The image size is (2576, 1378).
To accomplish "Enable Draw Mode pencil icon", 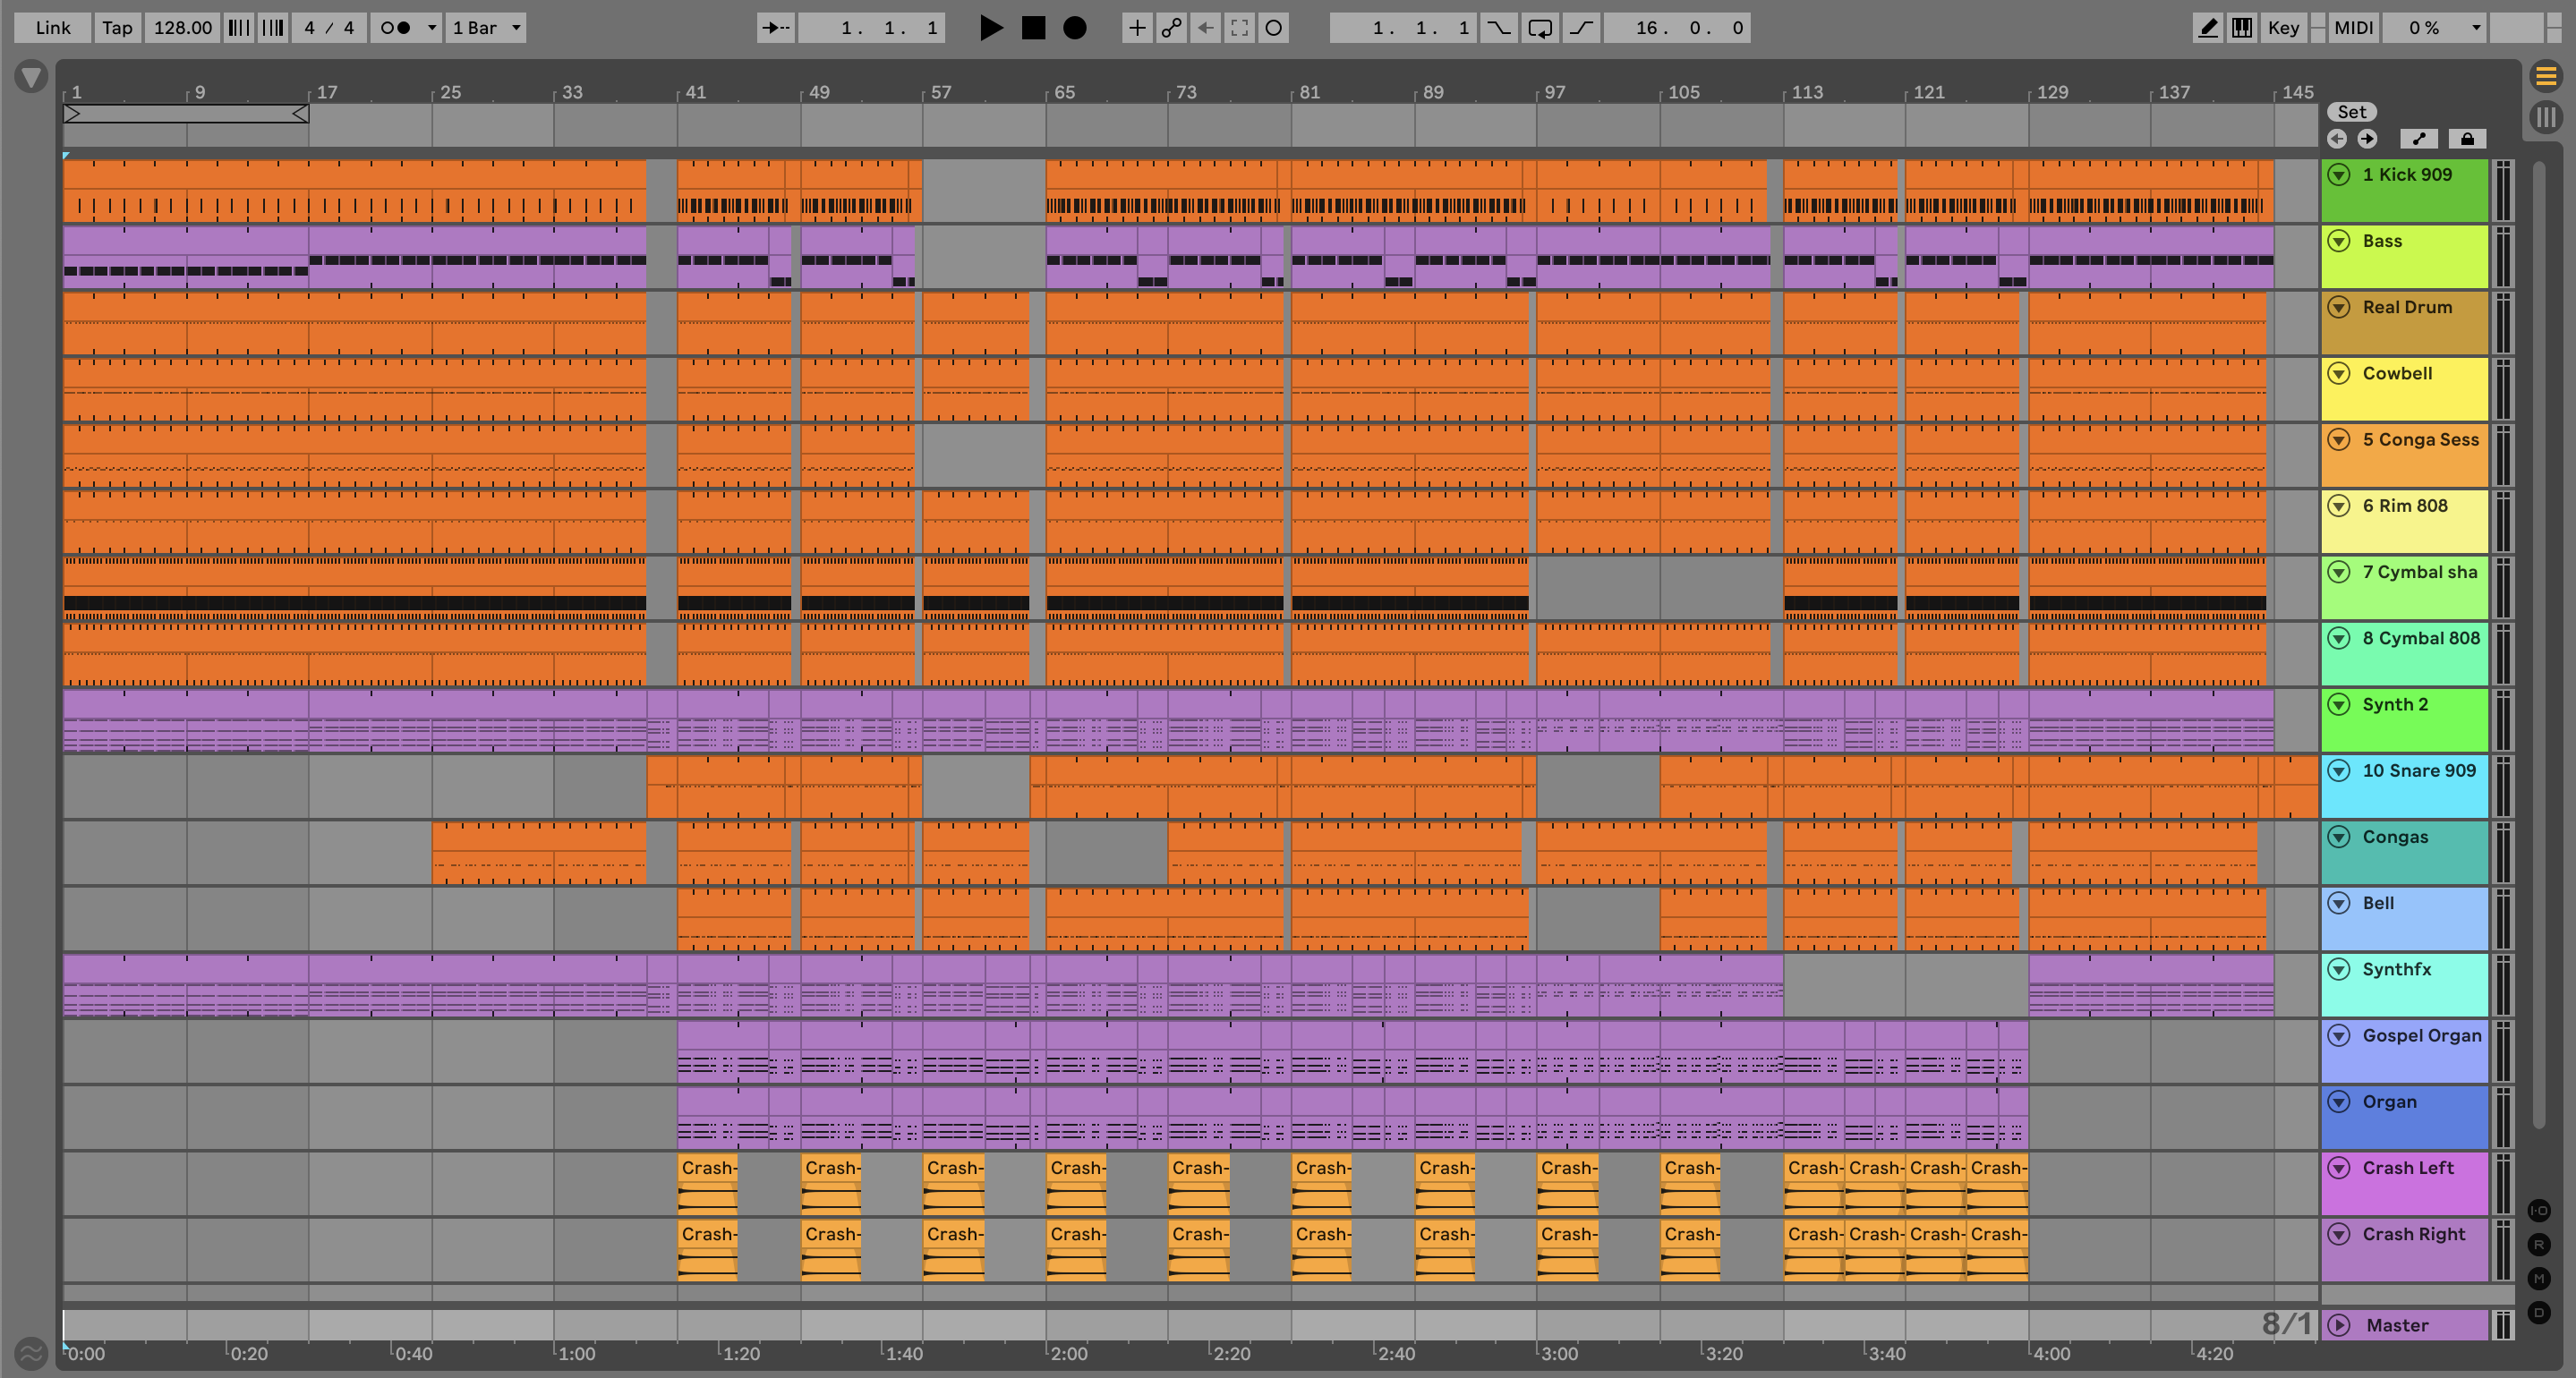I will click(2207, 28).
